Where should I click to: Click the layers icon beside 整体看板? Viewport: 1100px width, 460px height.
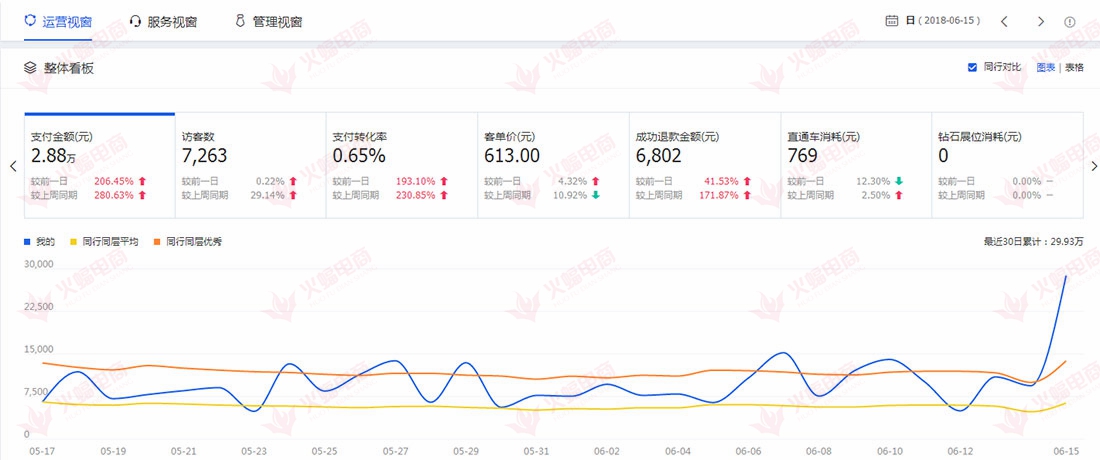(30, 68)
